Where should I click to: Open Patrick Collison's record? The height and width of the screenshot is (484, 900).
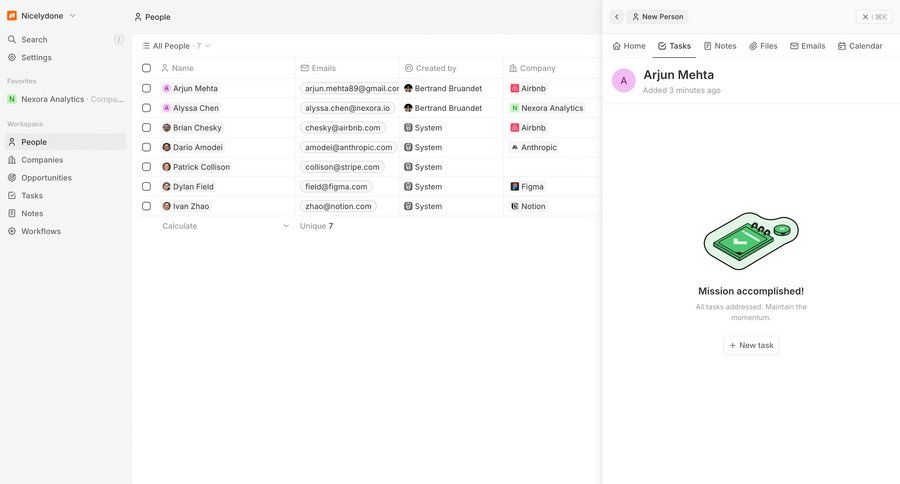coord(196,167)
